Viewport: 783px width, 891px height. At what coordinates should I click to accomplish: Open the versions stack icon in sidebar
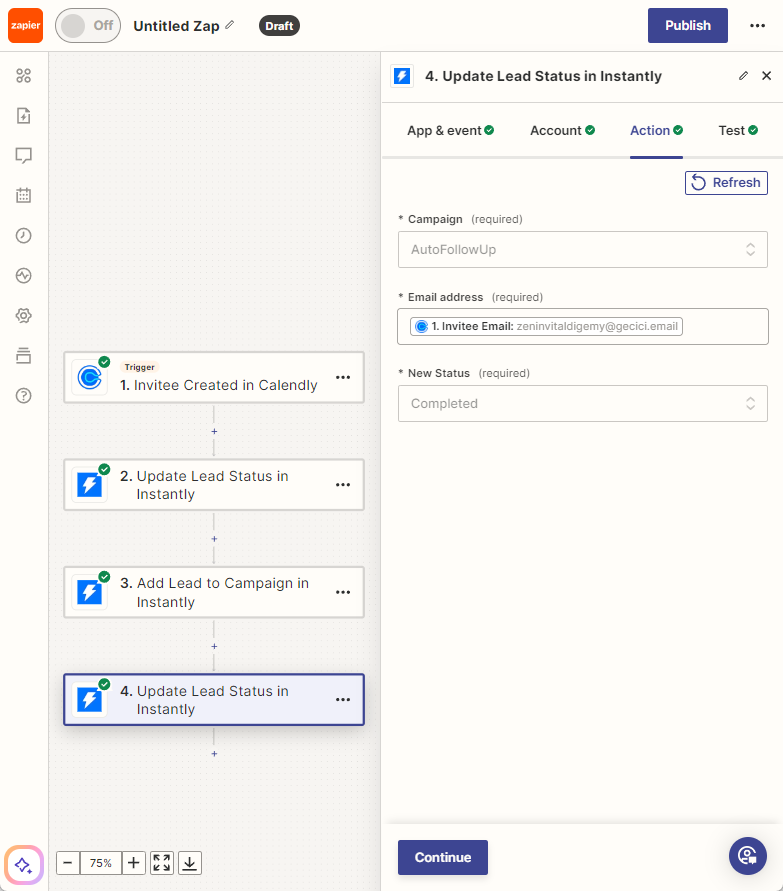click(x=23, y=356)
